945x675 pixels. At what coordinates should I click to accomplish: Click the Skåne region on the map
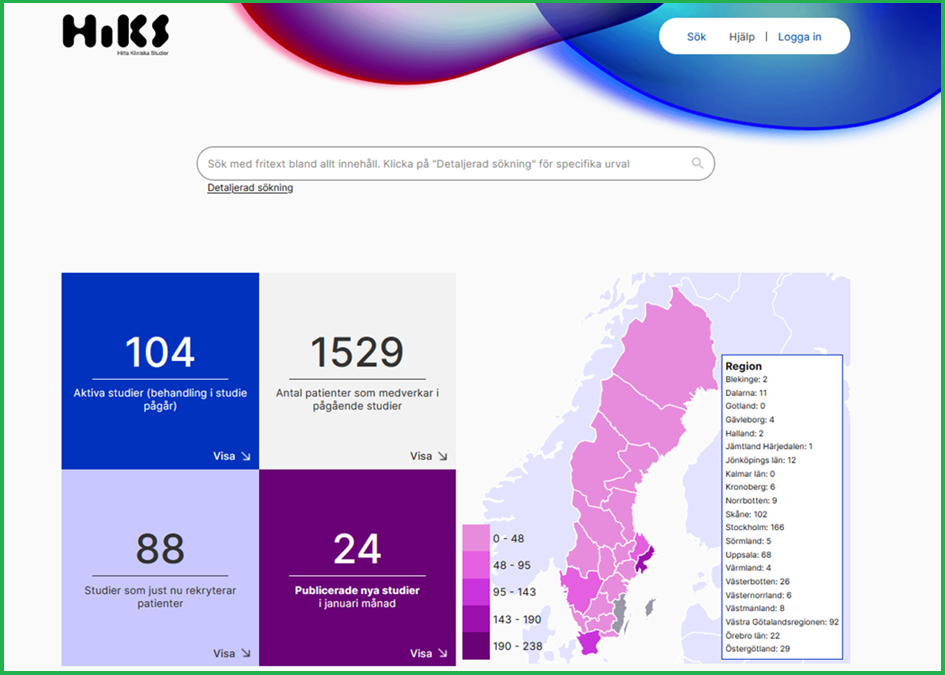[x=591, y=641]
